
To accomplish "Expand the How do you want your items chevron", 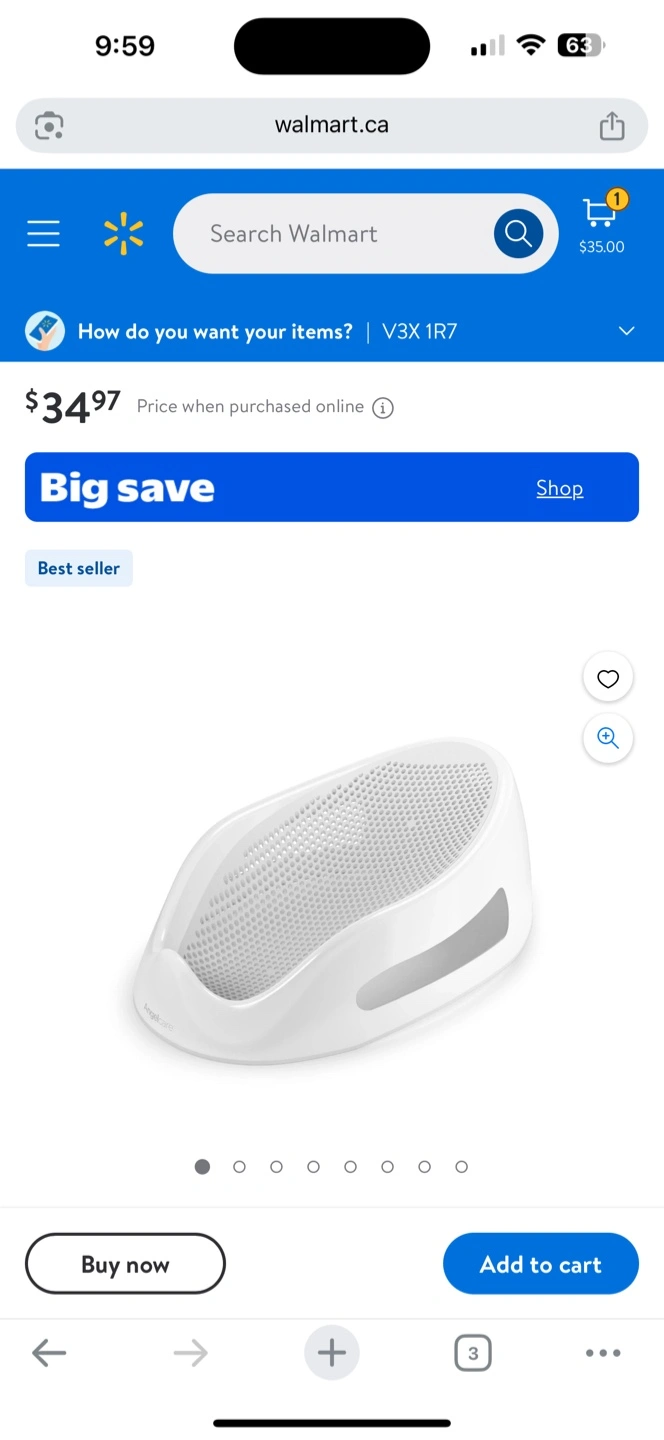I will pyautogui.click(x=627, y=331).
